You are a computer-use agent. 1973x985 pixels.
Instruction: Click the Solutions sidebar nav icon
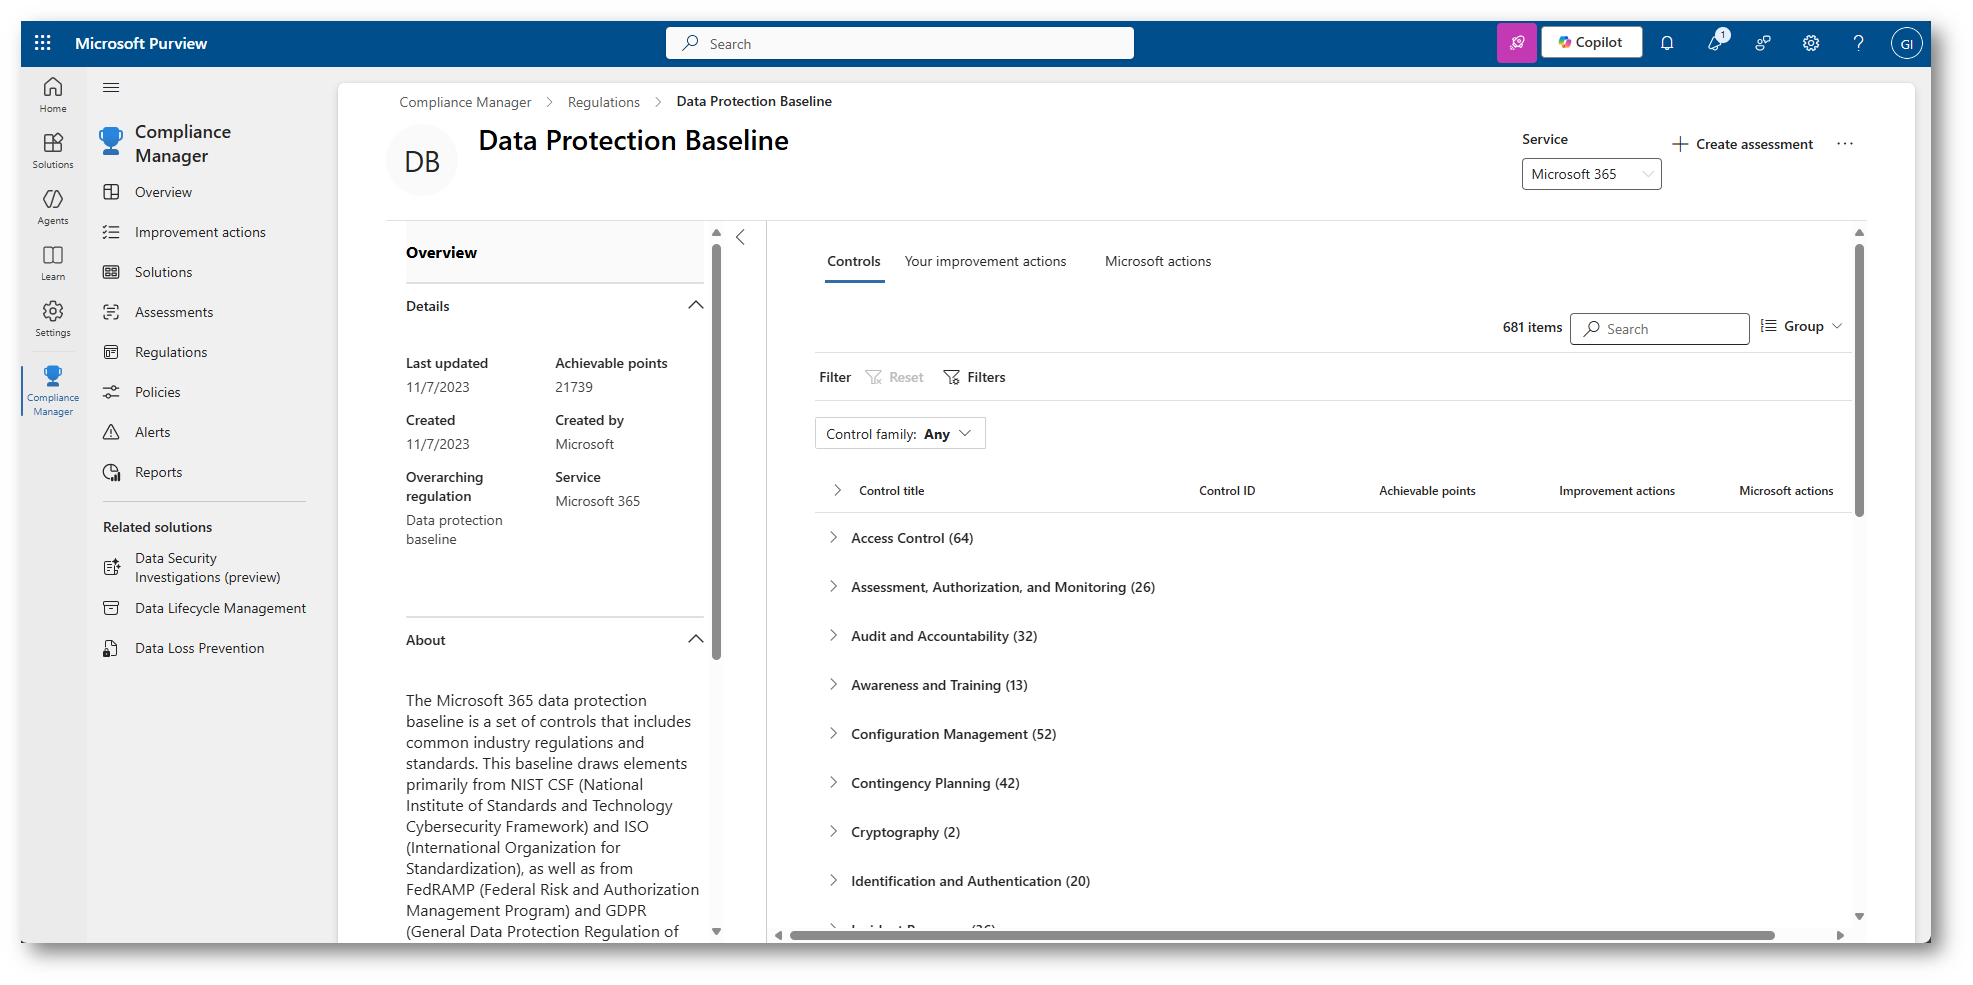(x=112, y=272)
